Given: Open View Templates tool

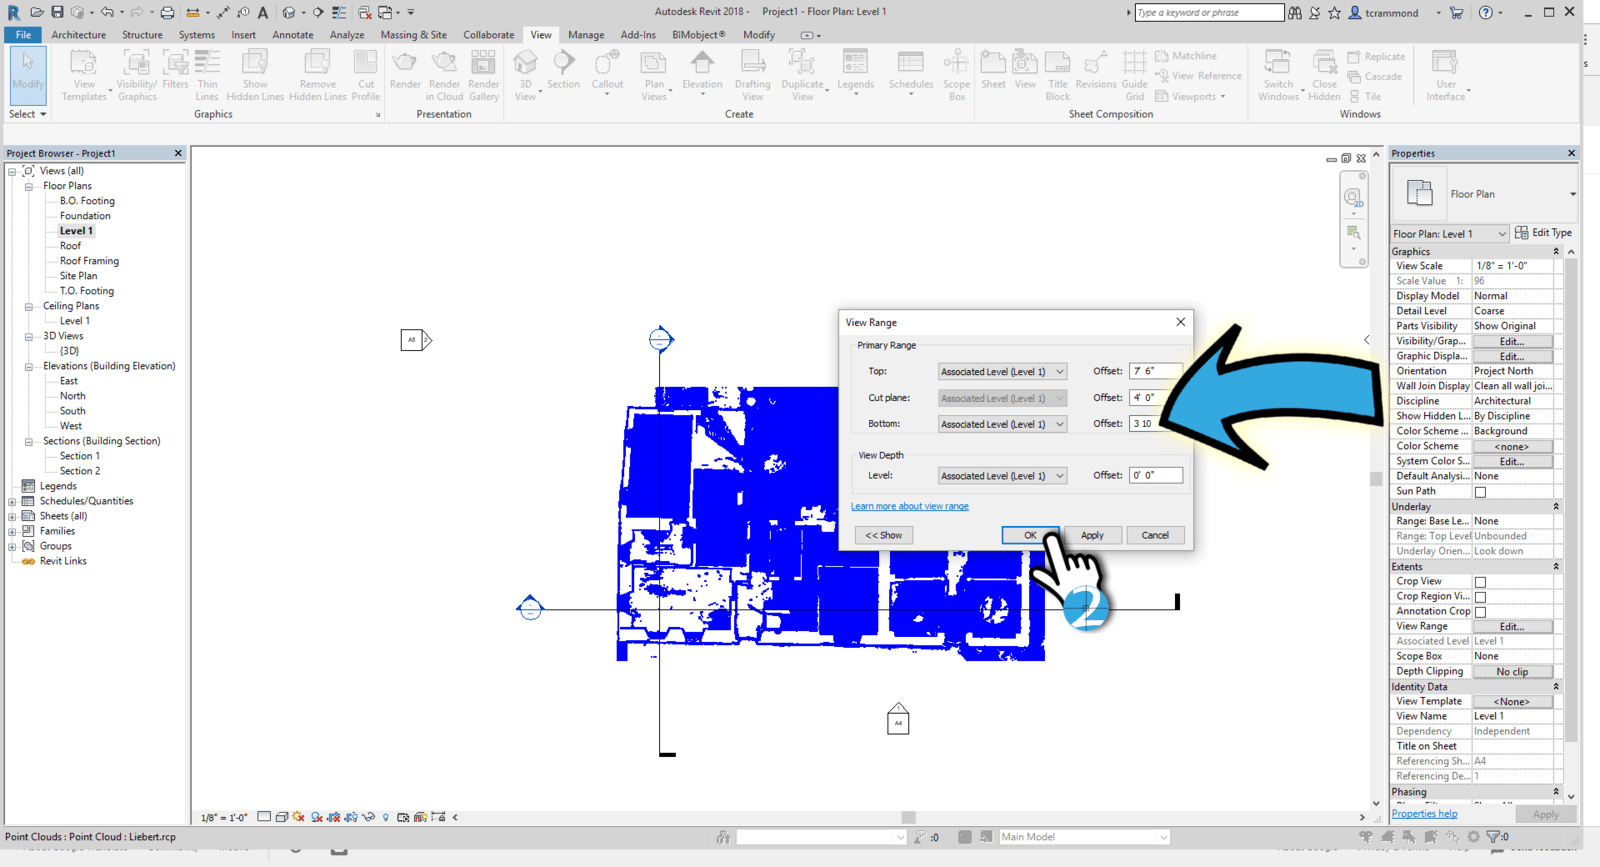Looking at the screenshot, I should [84, 75].
